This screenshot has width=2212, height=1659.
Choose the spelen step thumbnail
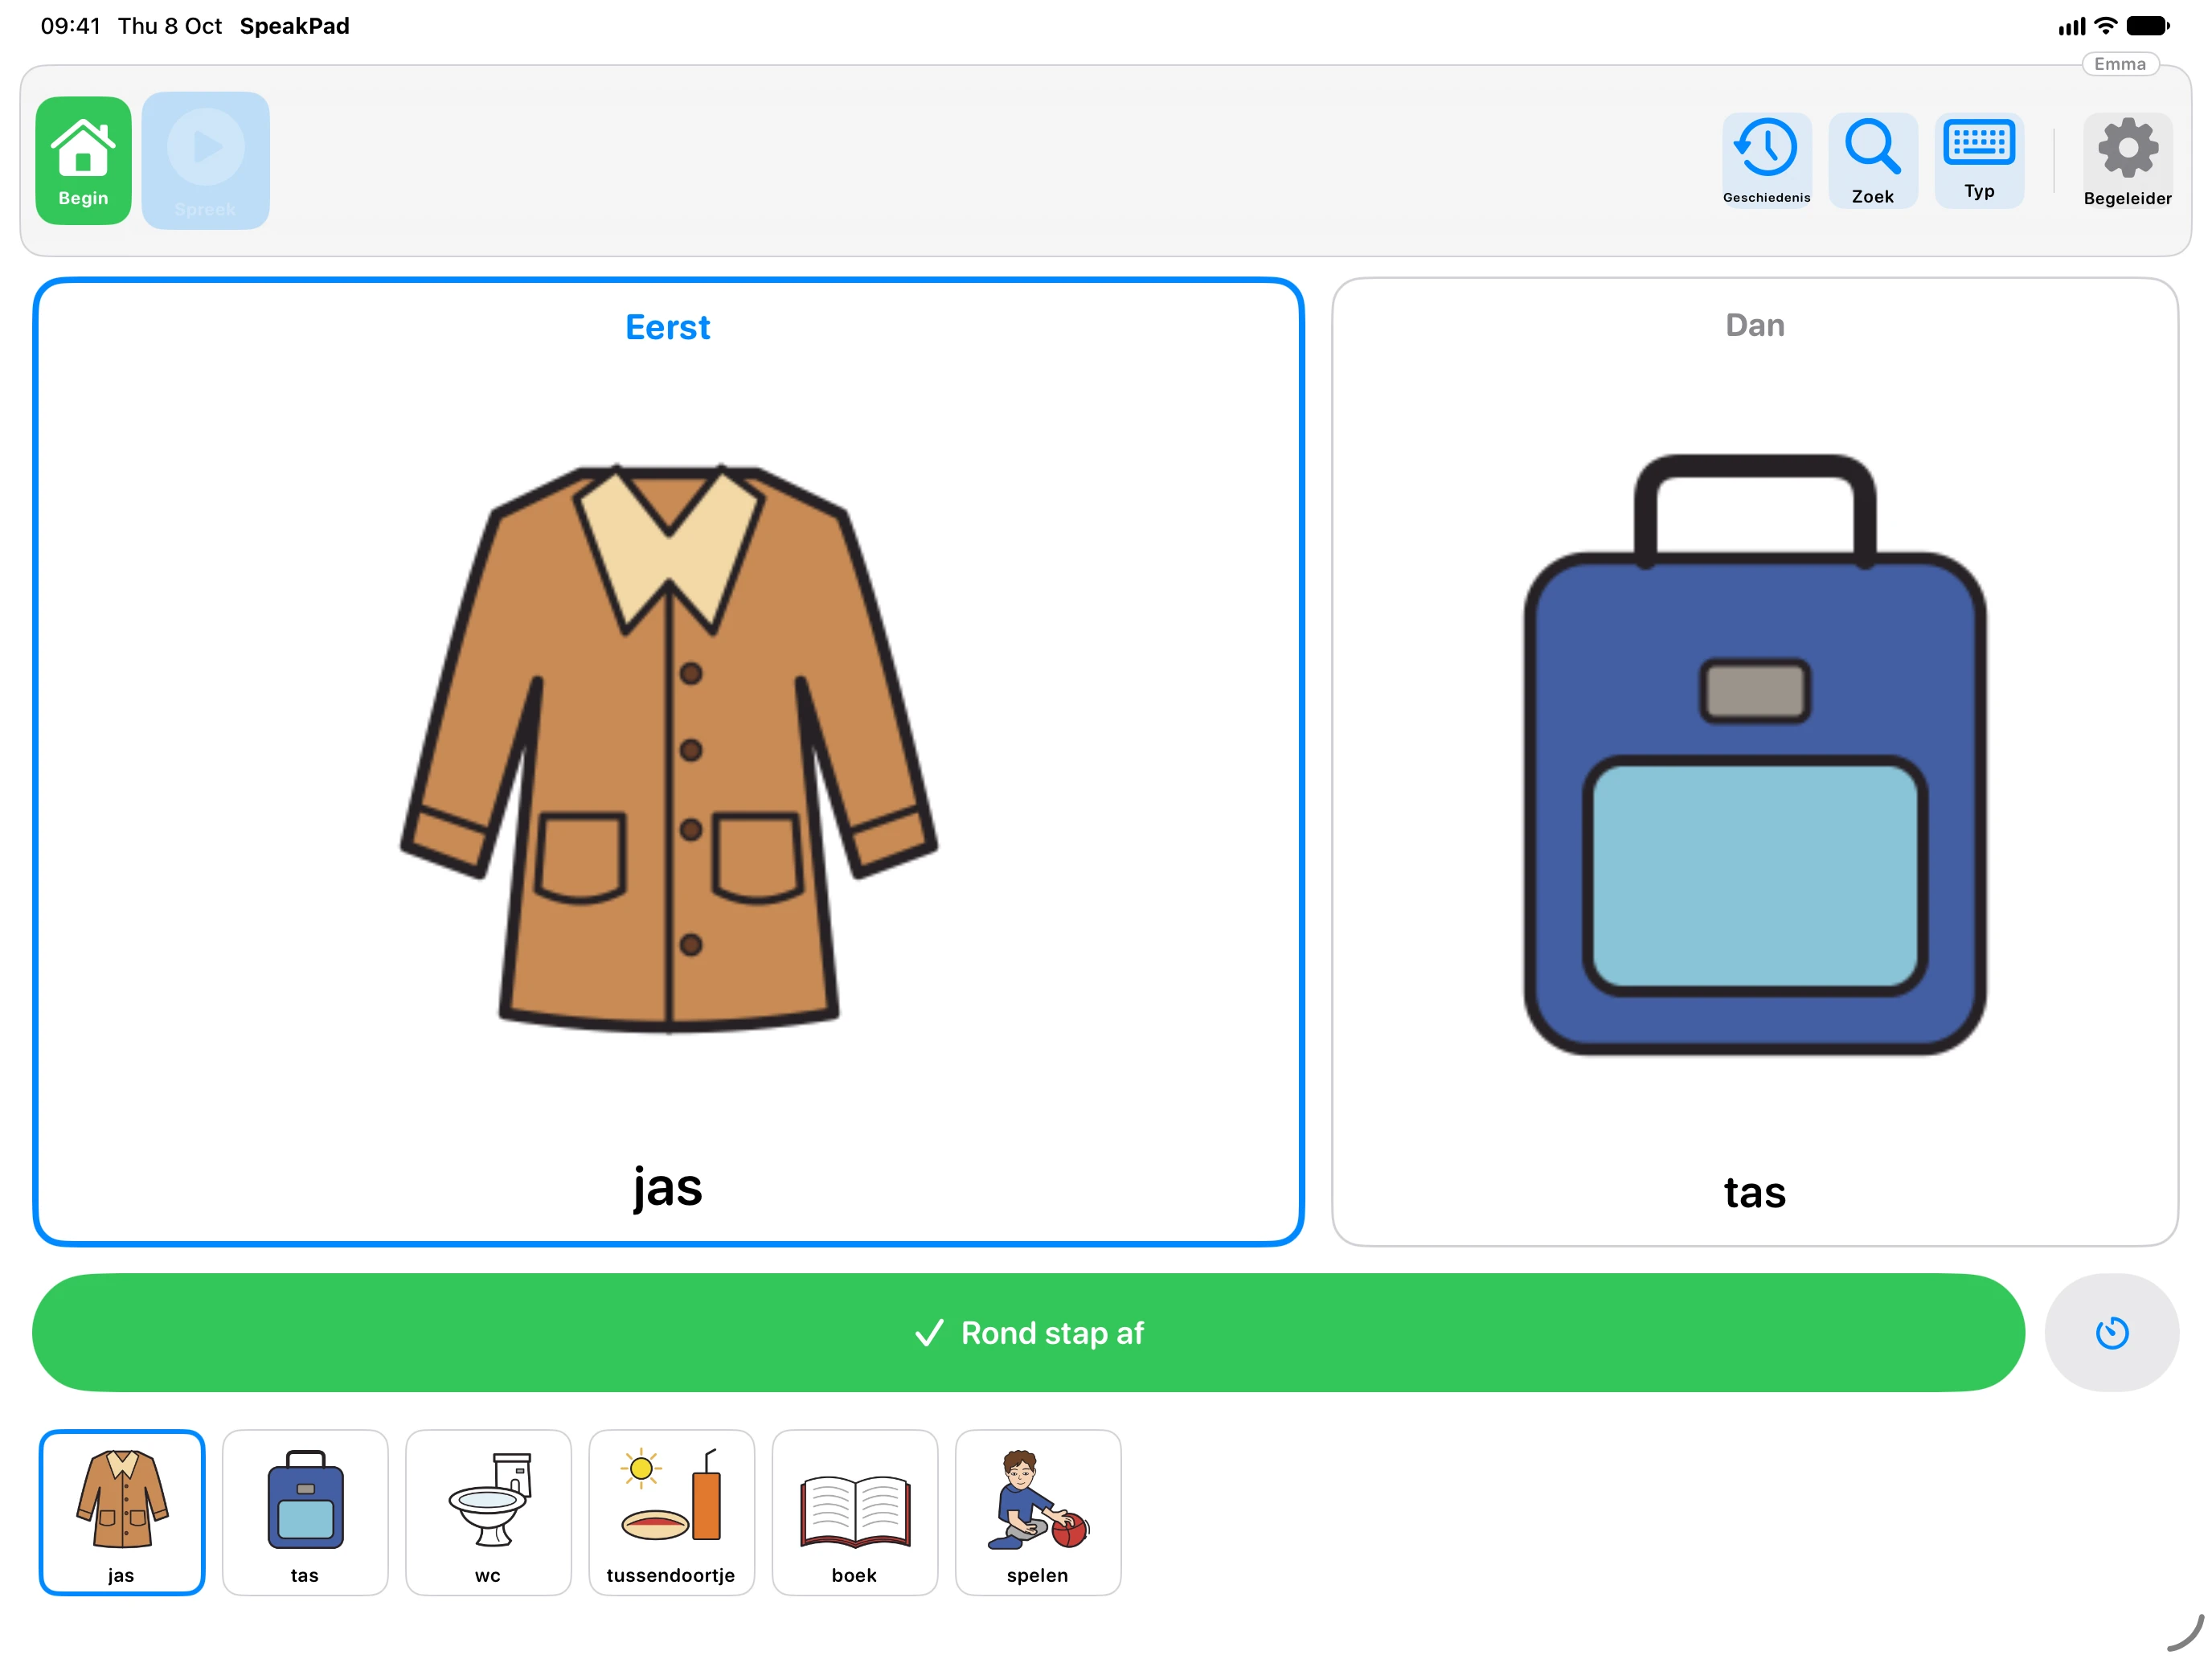(x=1037, y=1512)
